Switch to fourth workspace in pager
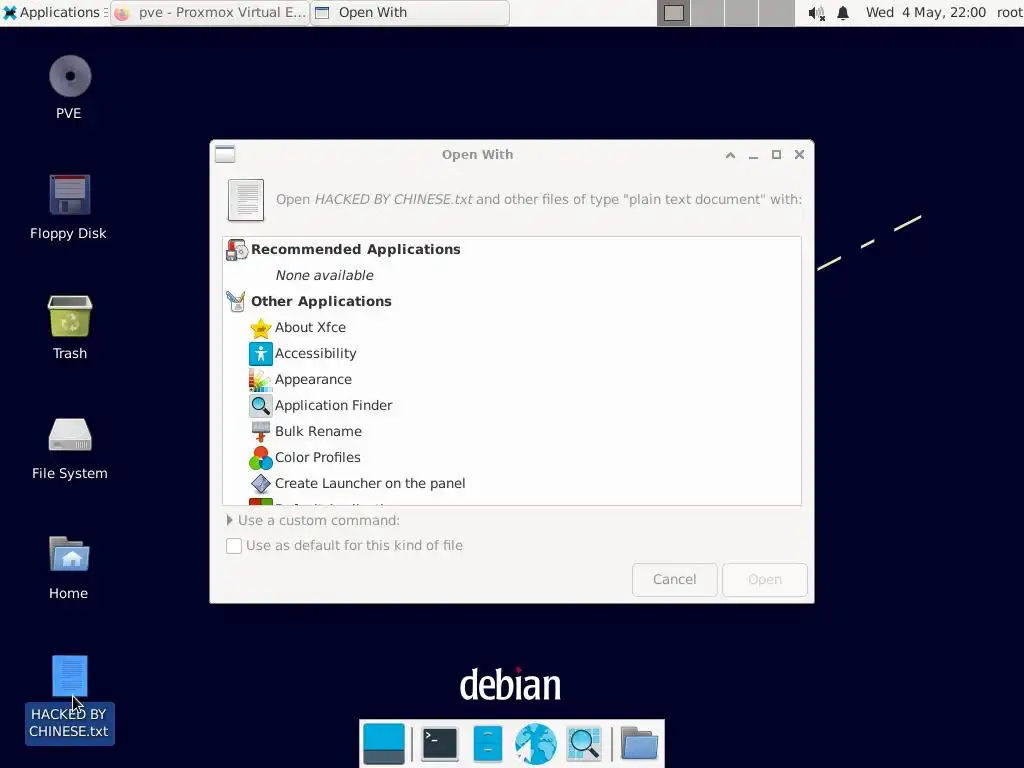 tap(776, 13)
